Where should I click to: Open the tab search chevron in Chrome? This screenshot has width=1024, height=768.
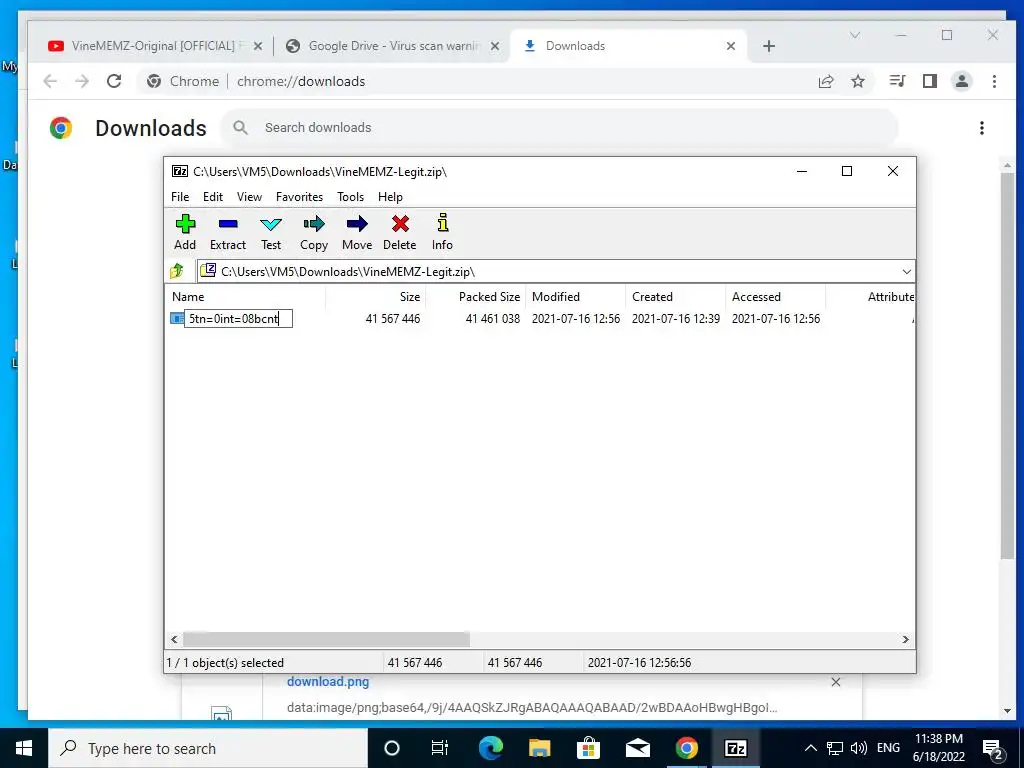pos(854,35)
